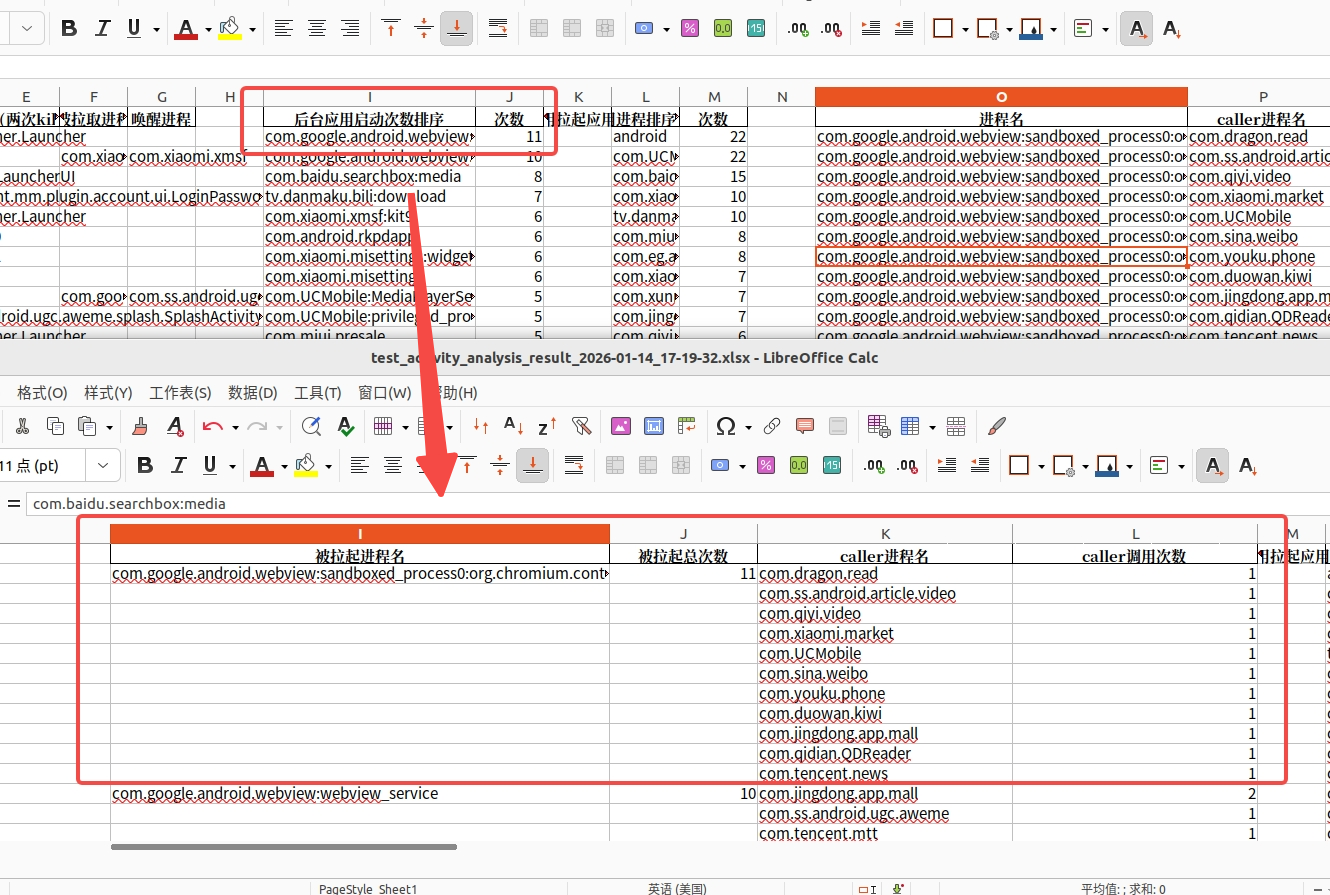The image size is (1330, 895).
Task: Open the 窗口(W) menu
Action: click(384, 393)
